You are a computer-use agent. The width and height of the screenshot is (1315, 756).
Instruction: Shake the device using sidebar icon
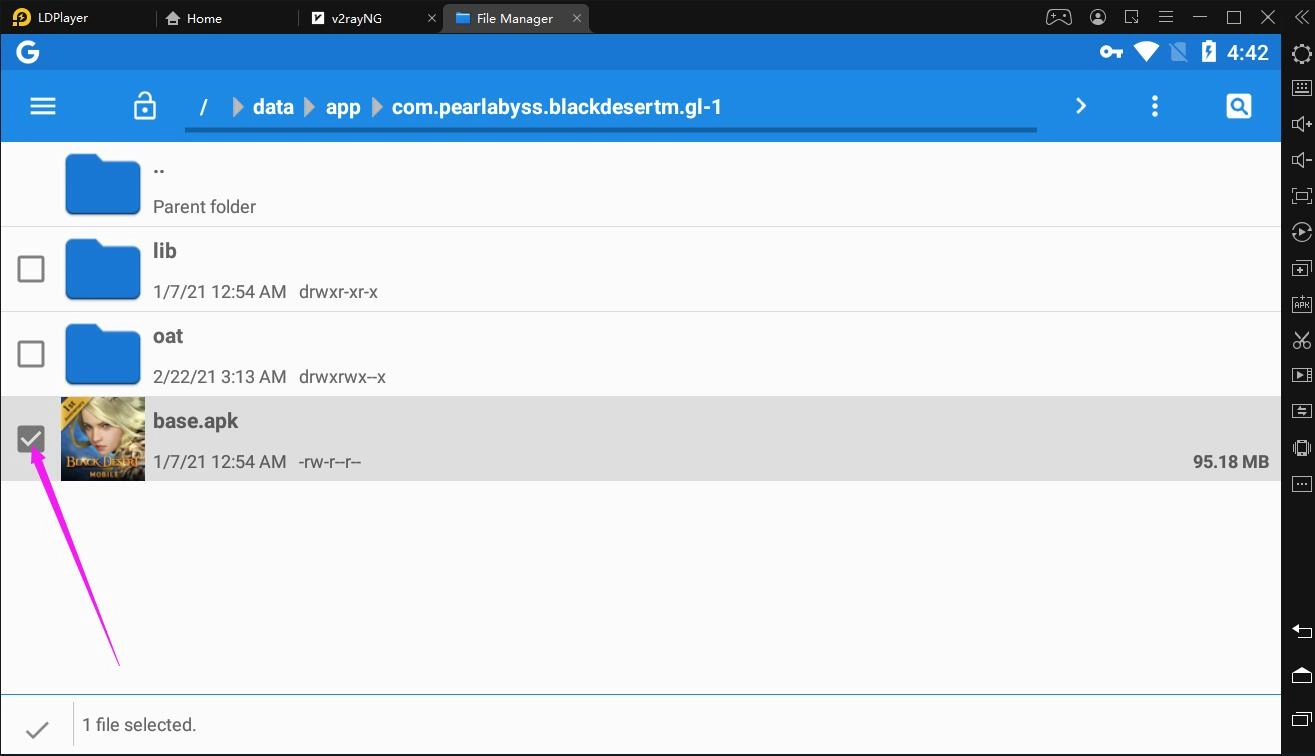pyautogui.click(x=1301, y=447)
